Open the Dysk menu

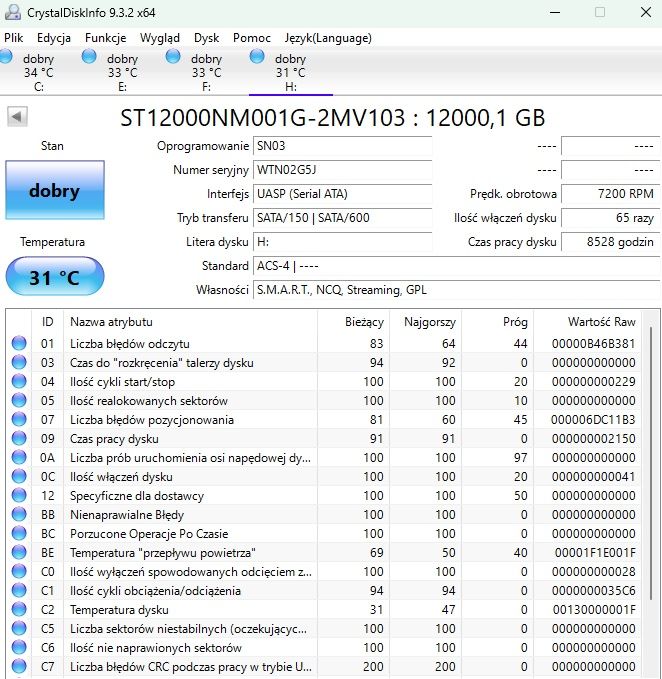pyautogui.click(x=207, y=38)
